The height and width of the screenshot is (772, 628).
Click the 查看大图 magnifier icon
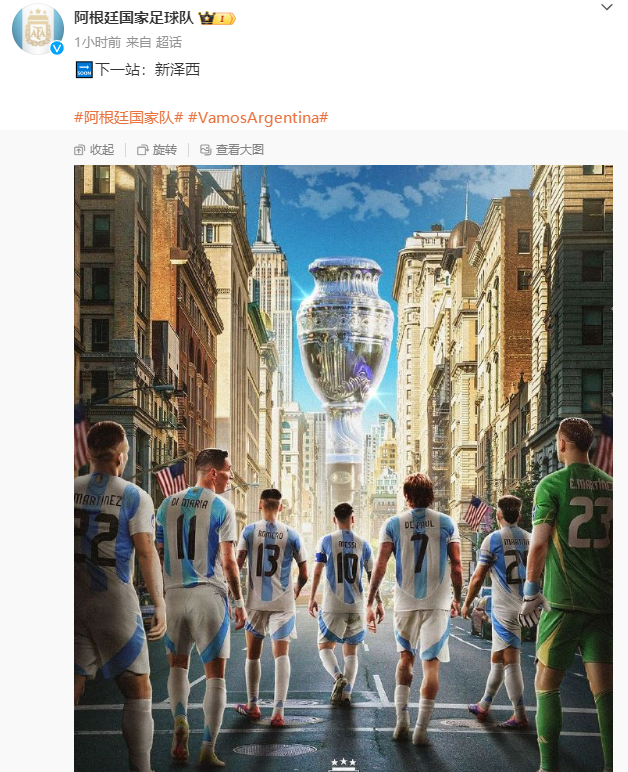(205, 150)
